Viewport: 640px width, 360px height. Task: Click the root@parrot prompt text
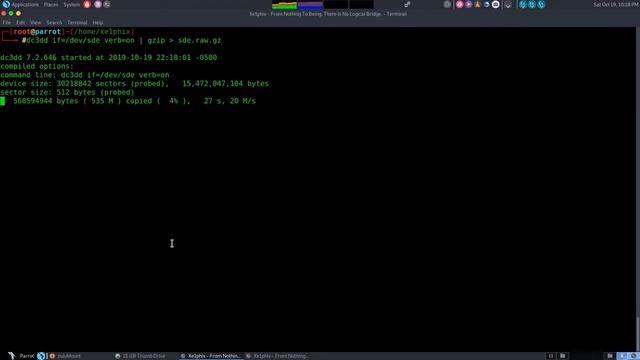point(37,31)
